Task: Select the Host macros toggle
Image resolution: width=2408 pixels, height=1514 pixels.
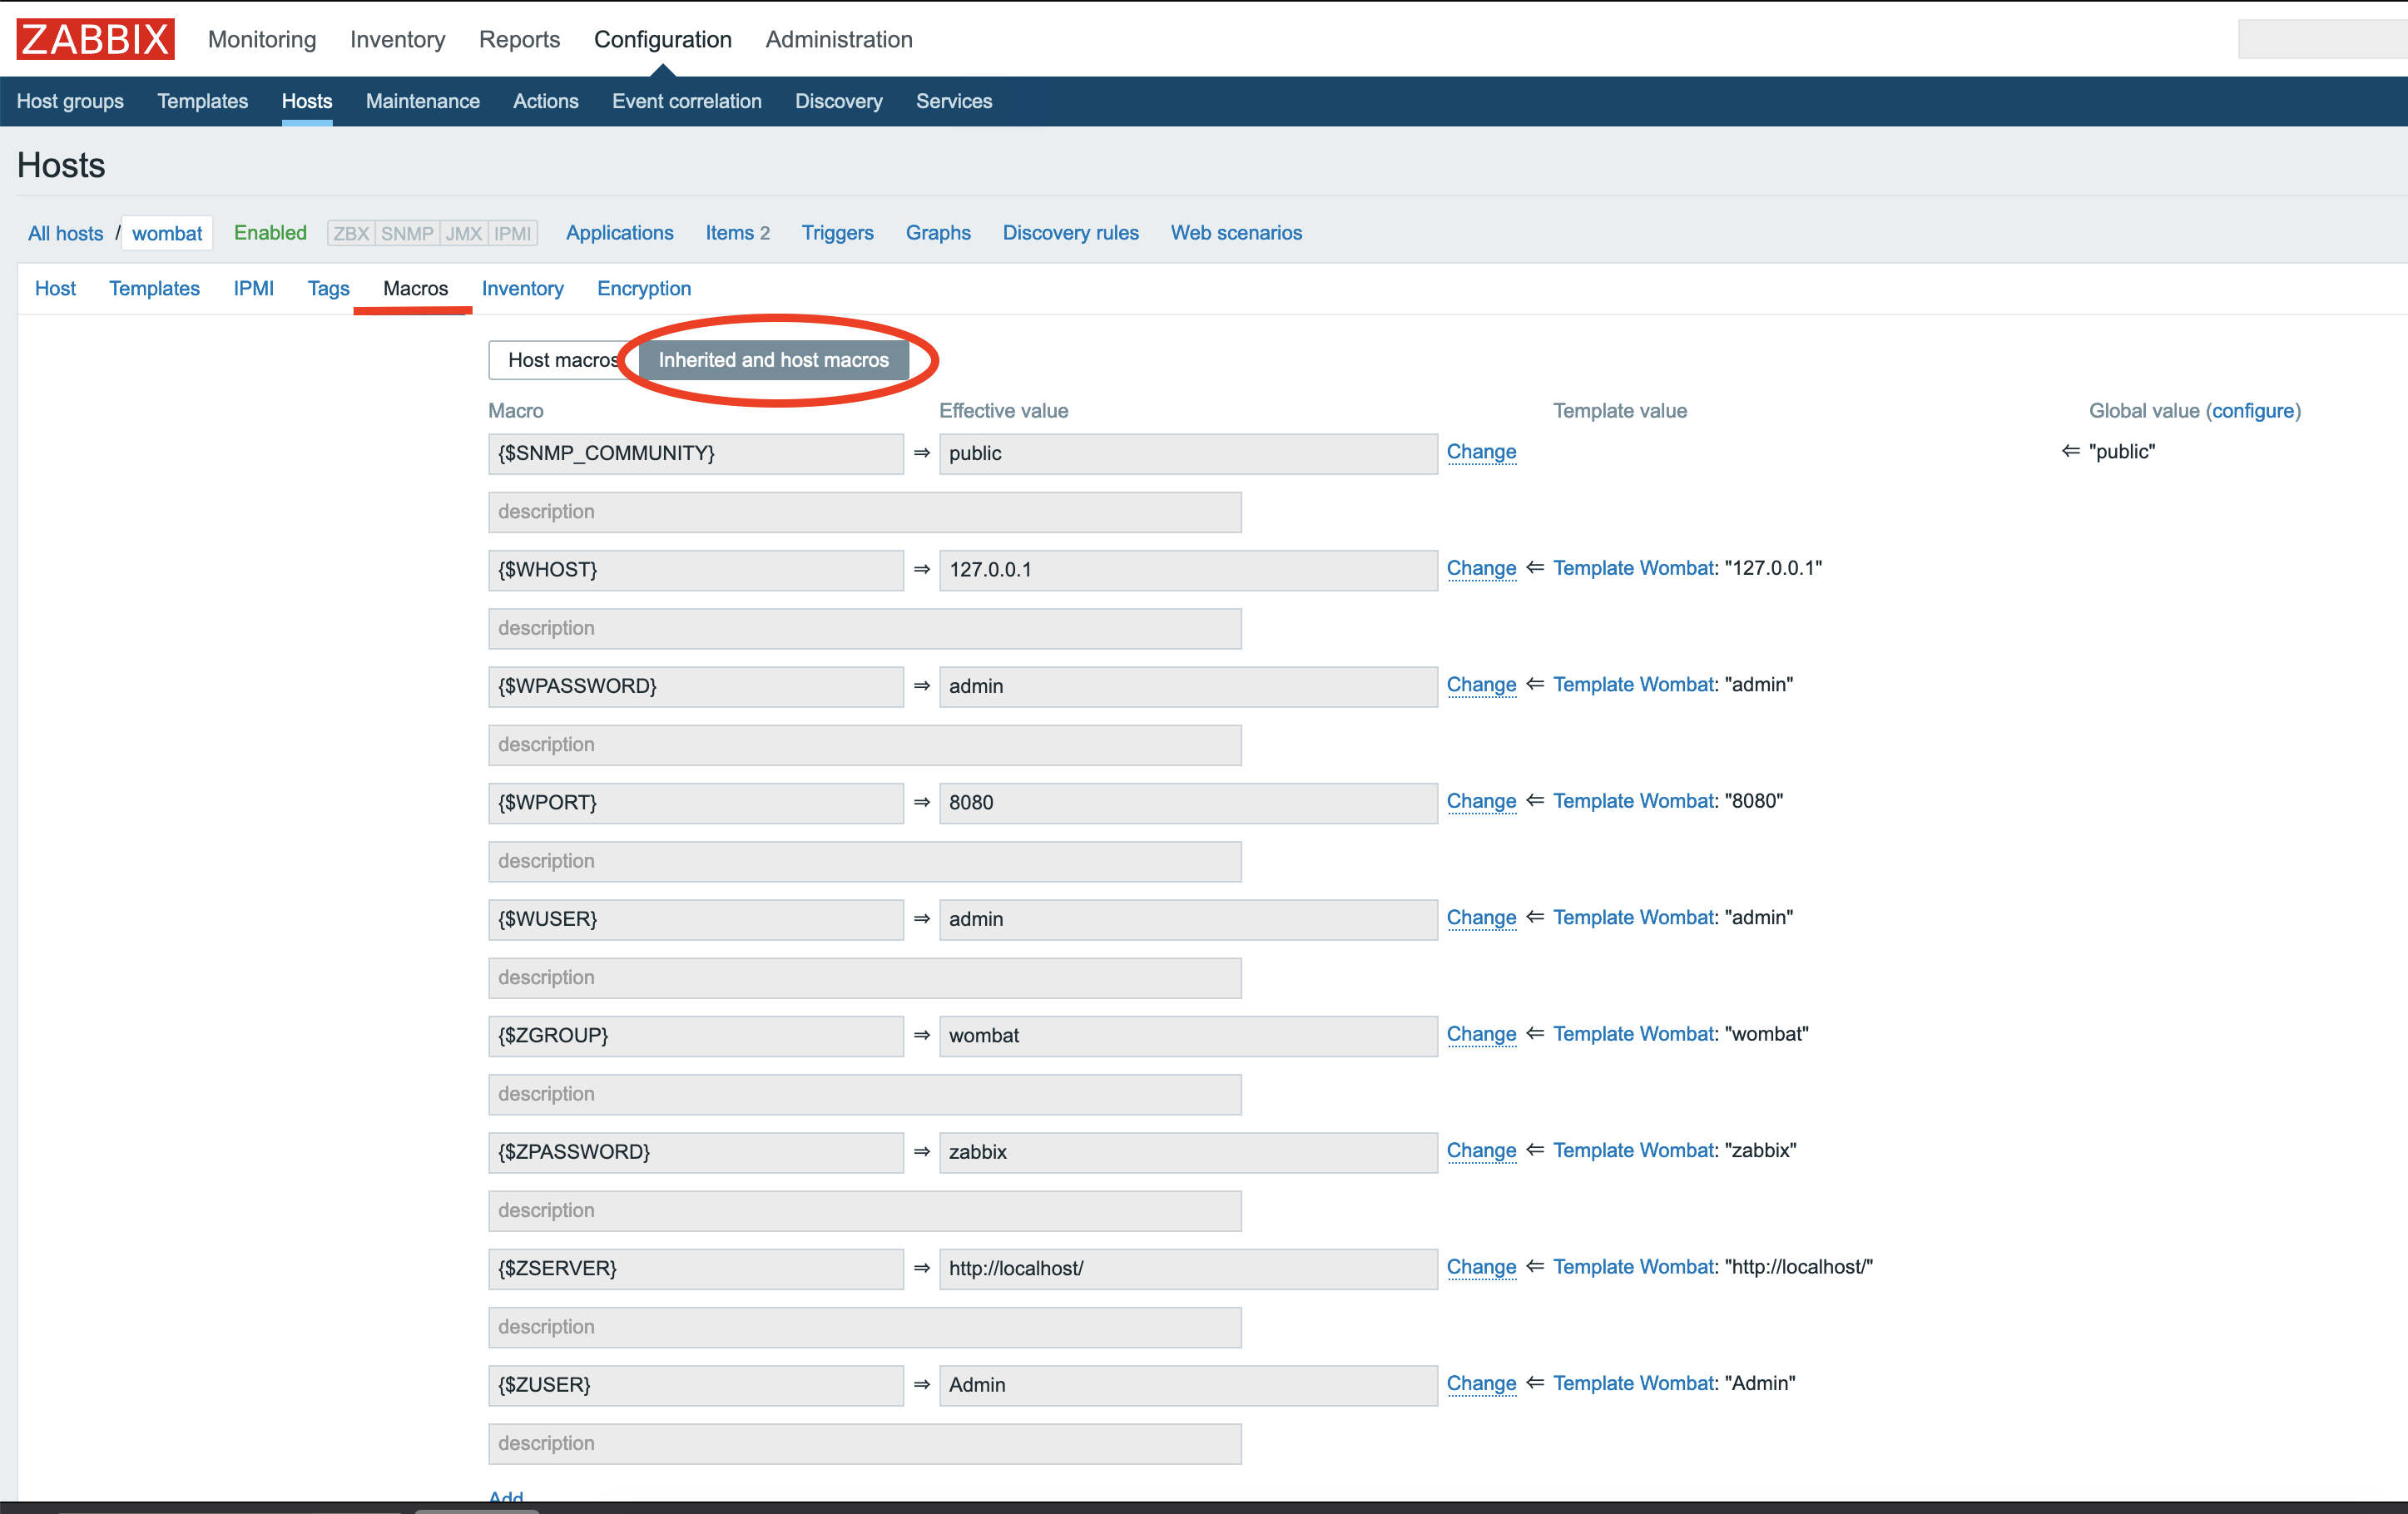Action: 563,360
